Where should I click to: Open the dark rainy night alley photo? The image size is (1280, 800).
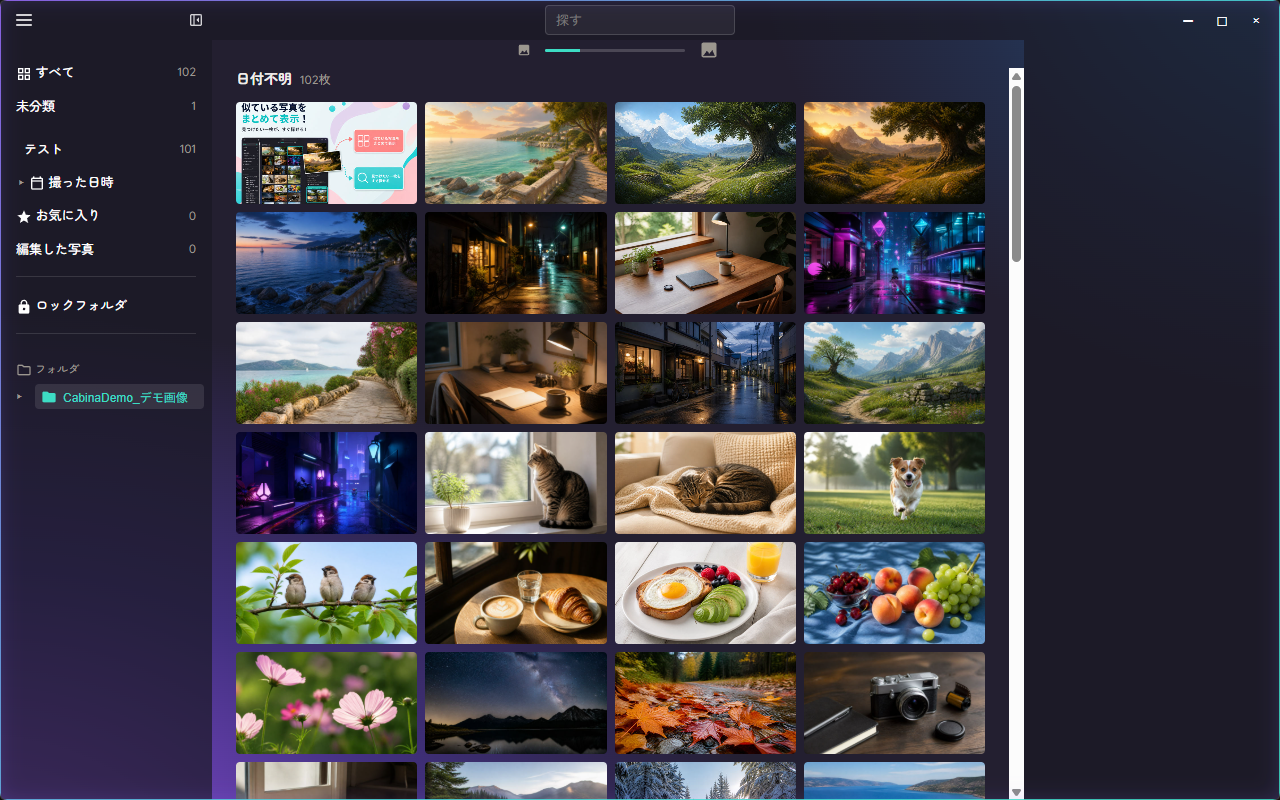[516, 263]
